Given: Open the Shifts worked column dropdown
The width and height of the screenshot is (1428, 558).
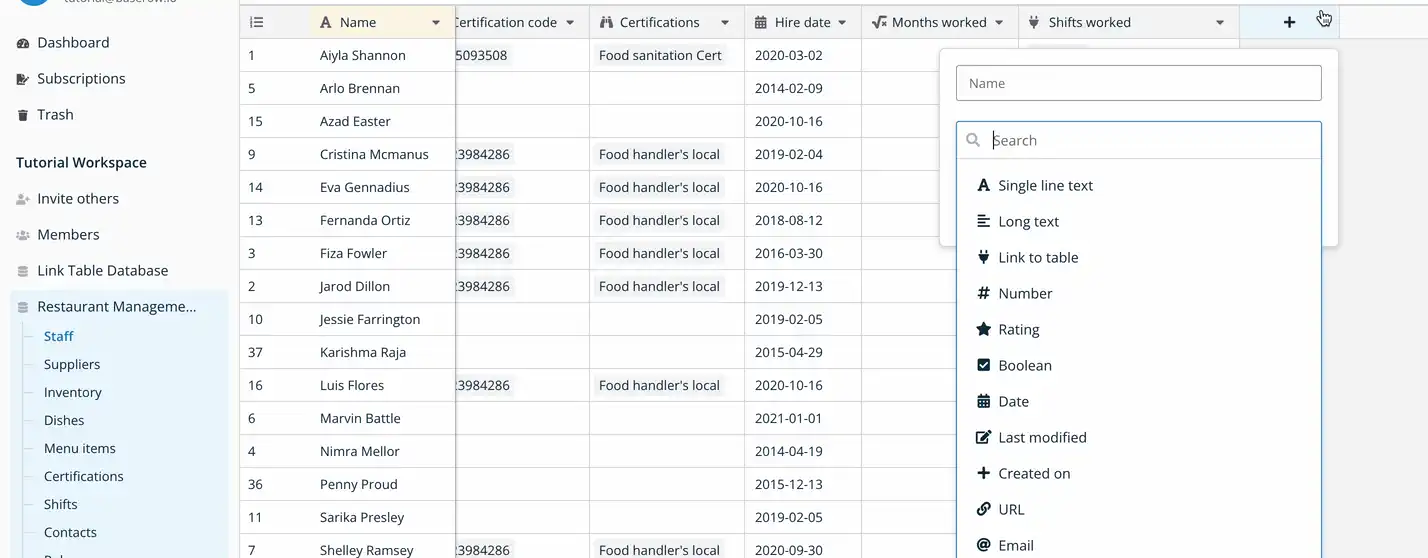Looking at the screenshot, I should [x=1220, y=22].
